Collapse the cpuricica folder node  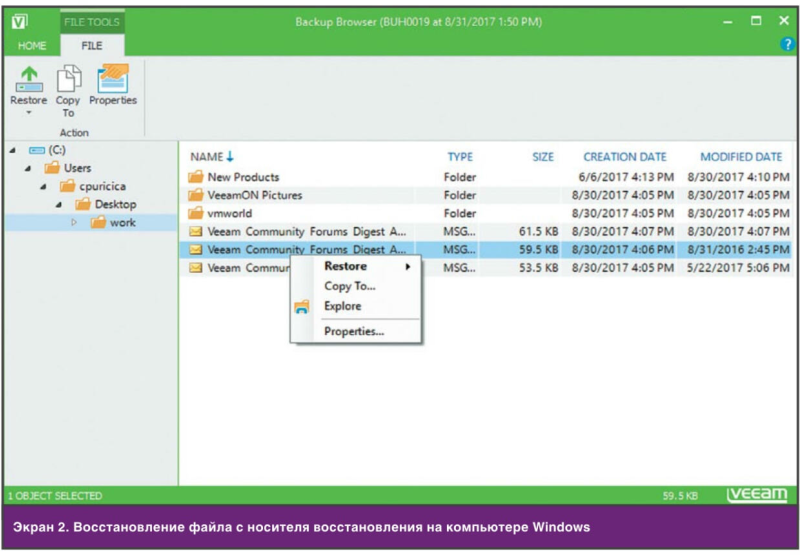[43, 187]
